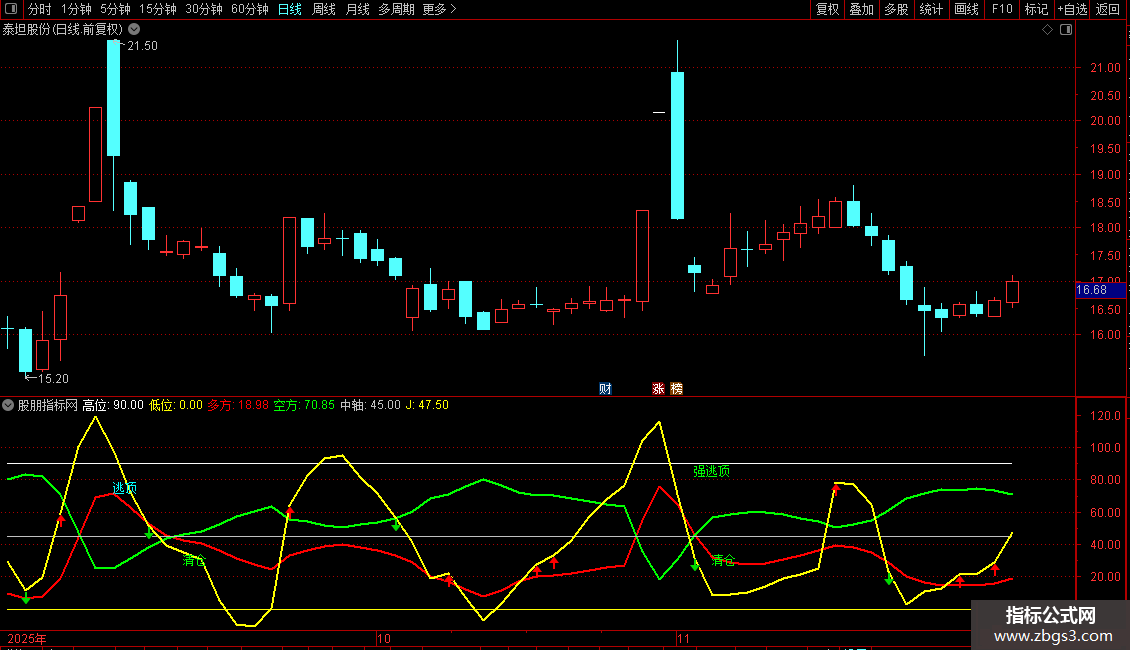Click the 11 month marker on time axis
This screenshot has height=650, width=1130.
[x=683, y=638]
